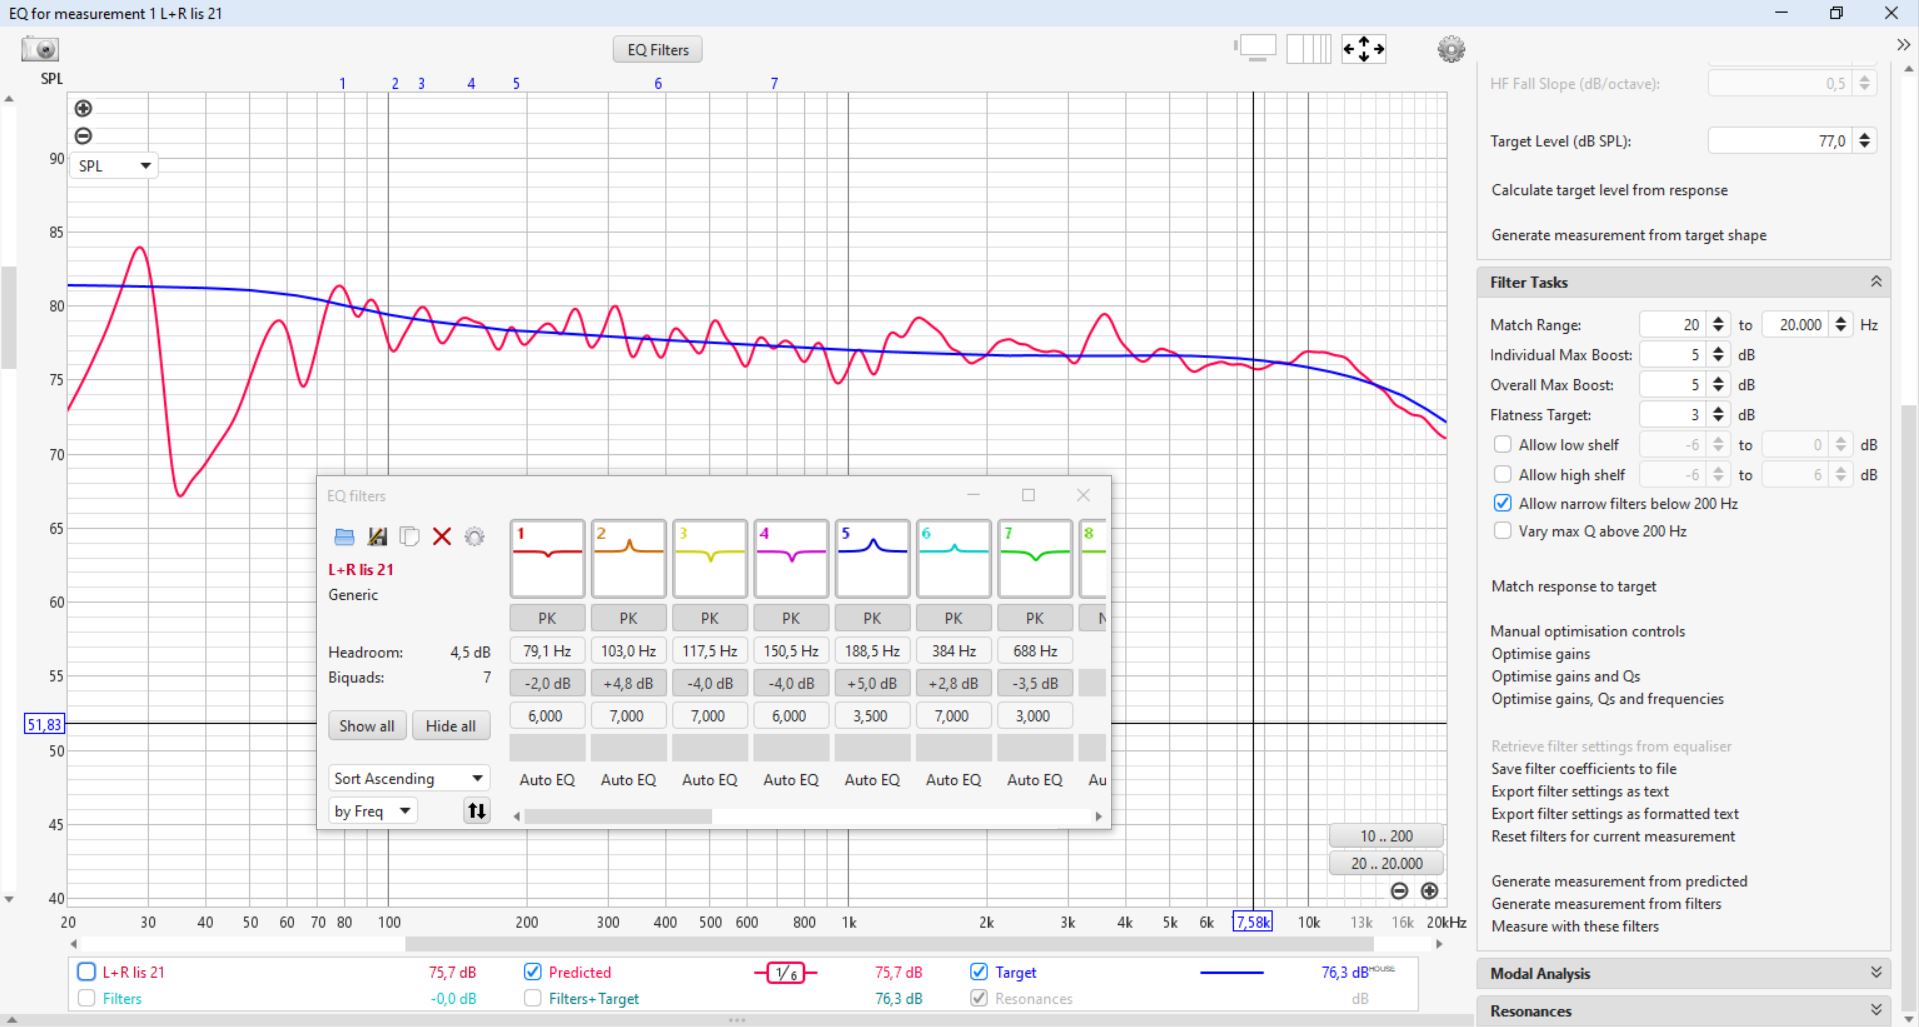Toggle vertical lines frequency axis icon

point(1308,48)
